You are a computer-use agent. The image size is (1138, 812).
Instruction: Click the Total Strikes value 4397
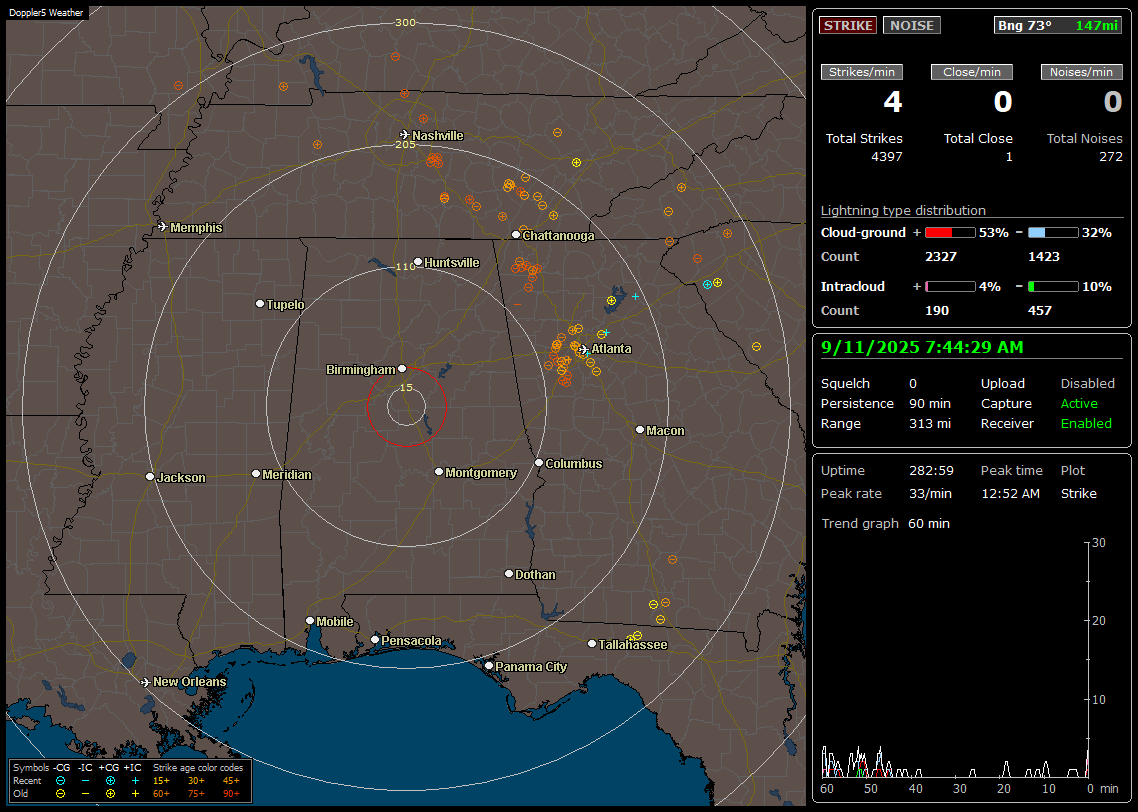887,157
